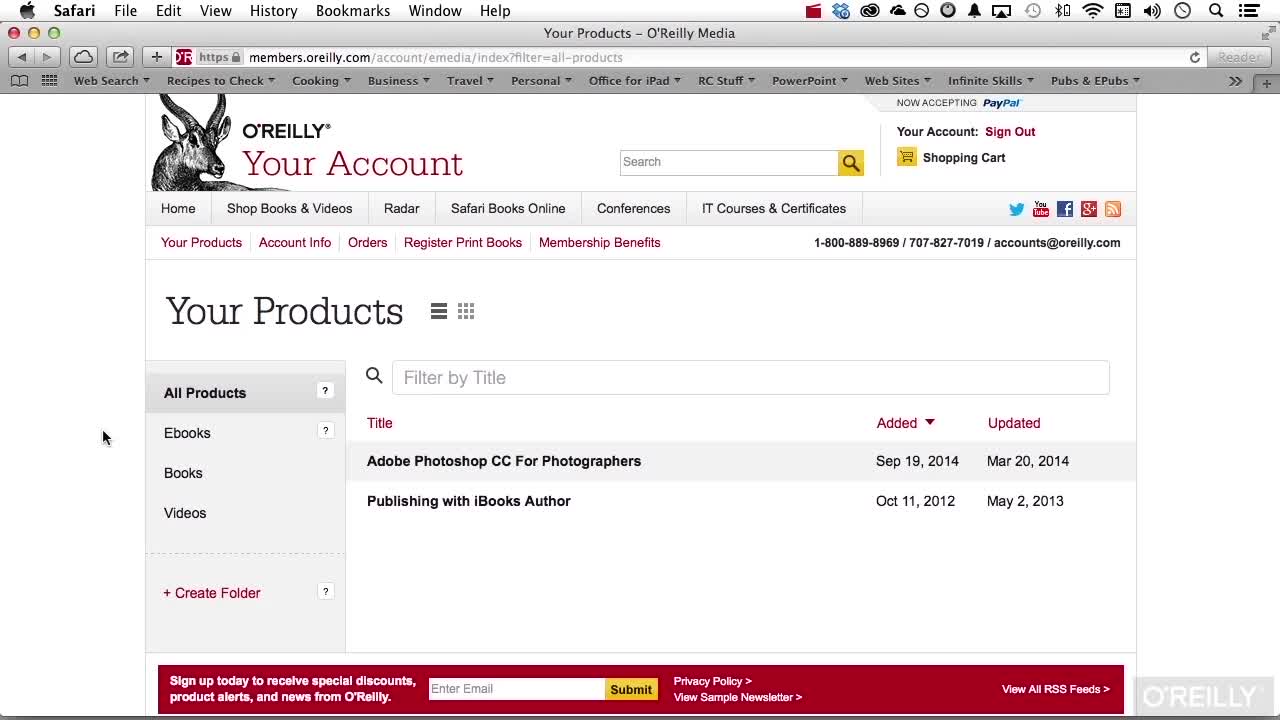
Task: Click the Enter Email field
Action: 517,689
